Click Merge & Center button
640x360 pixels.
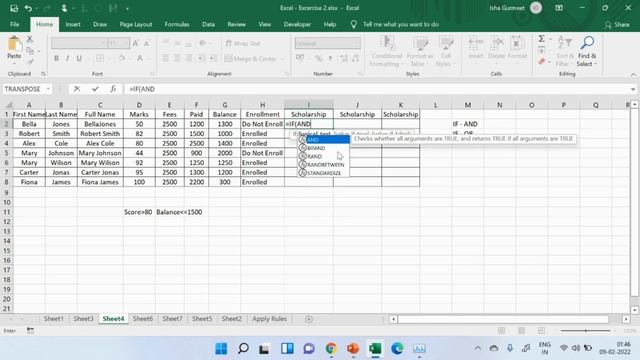click(x=251, y=59)
